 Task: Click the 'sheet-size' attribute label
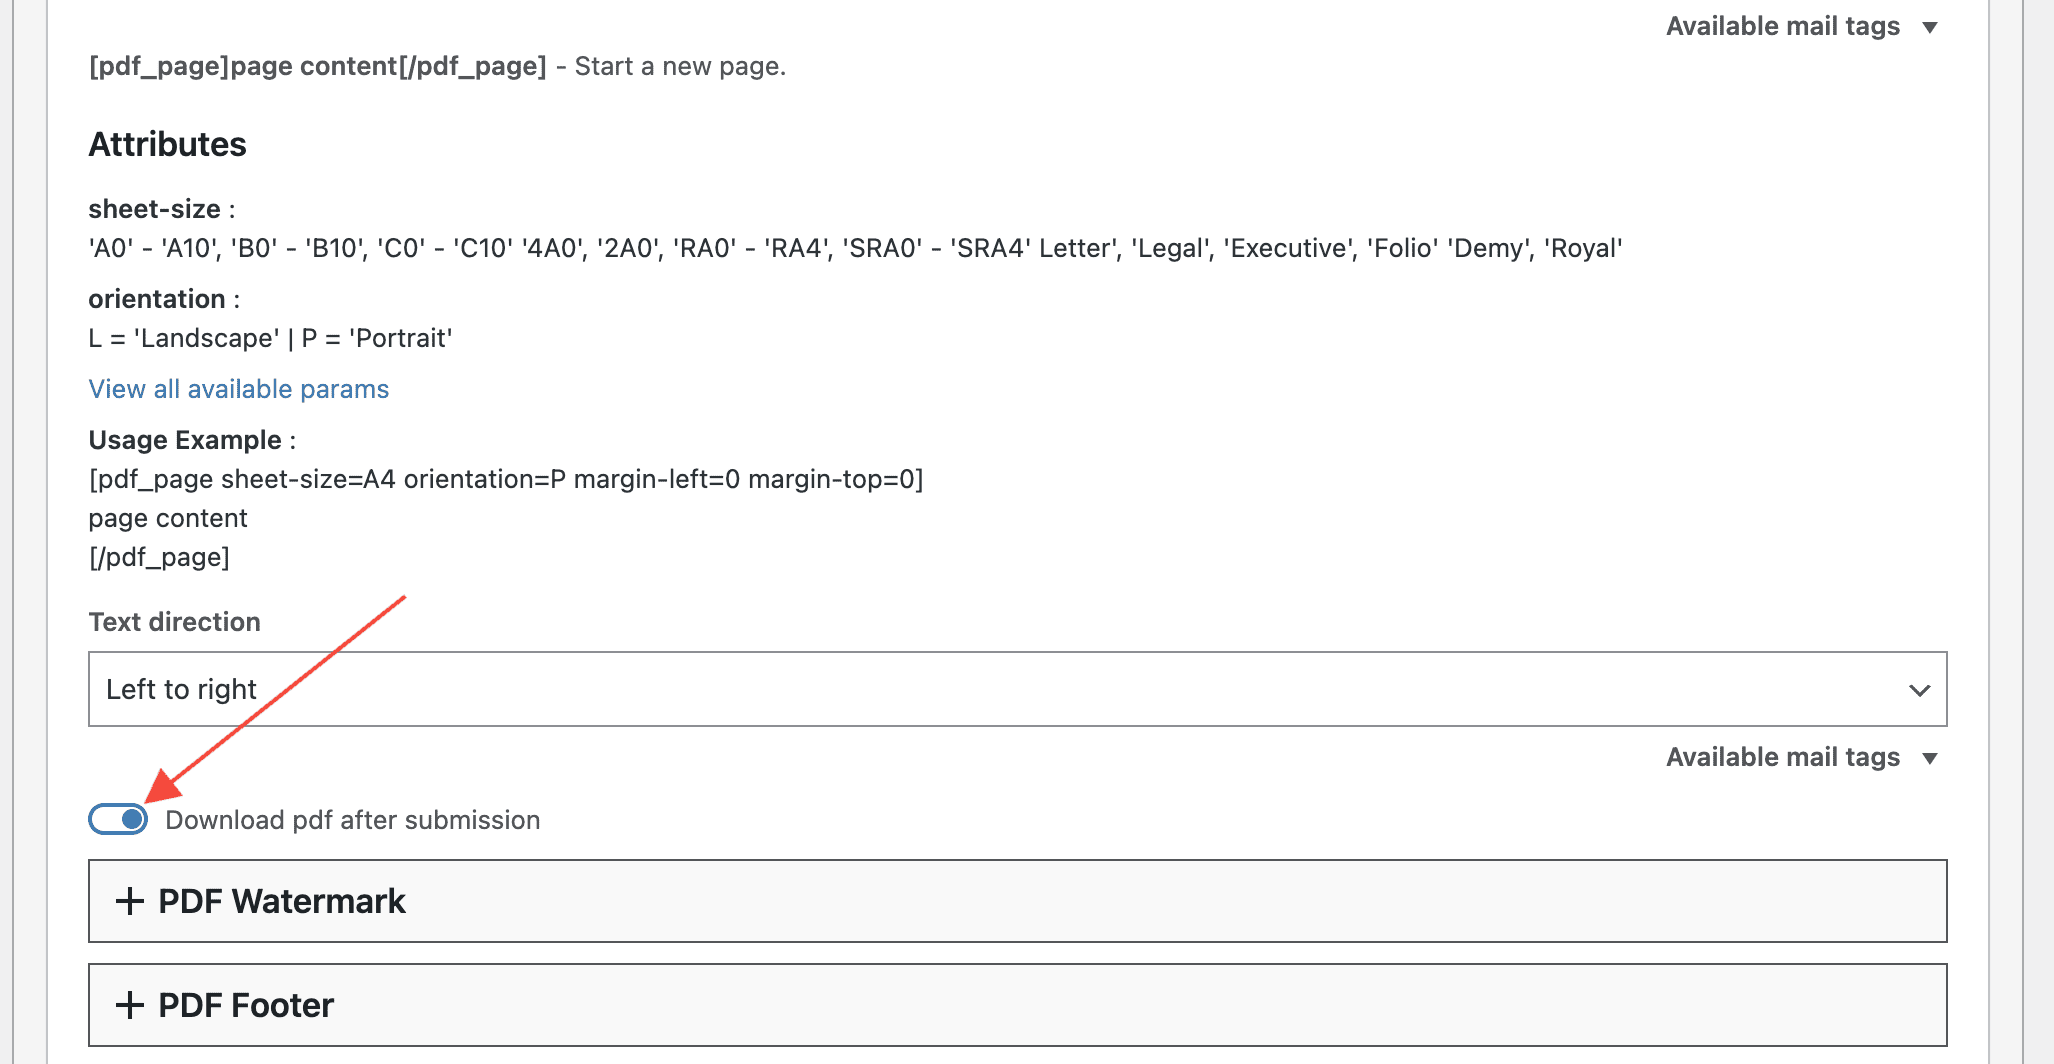point(155,209)
